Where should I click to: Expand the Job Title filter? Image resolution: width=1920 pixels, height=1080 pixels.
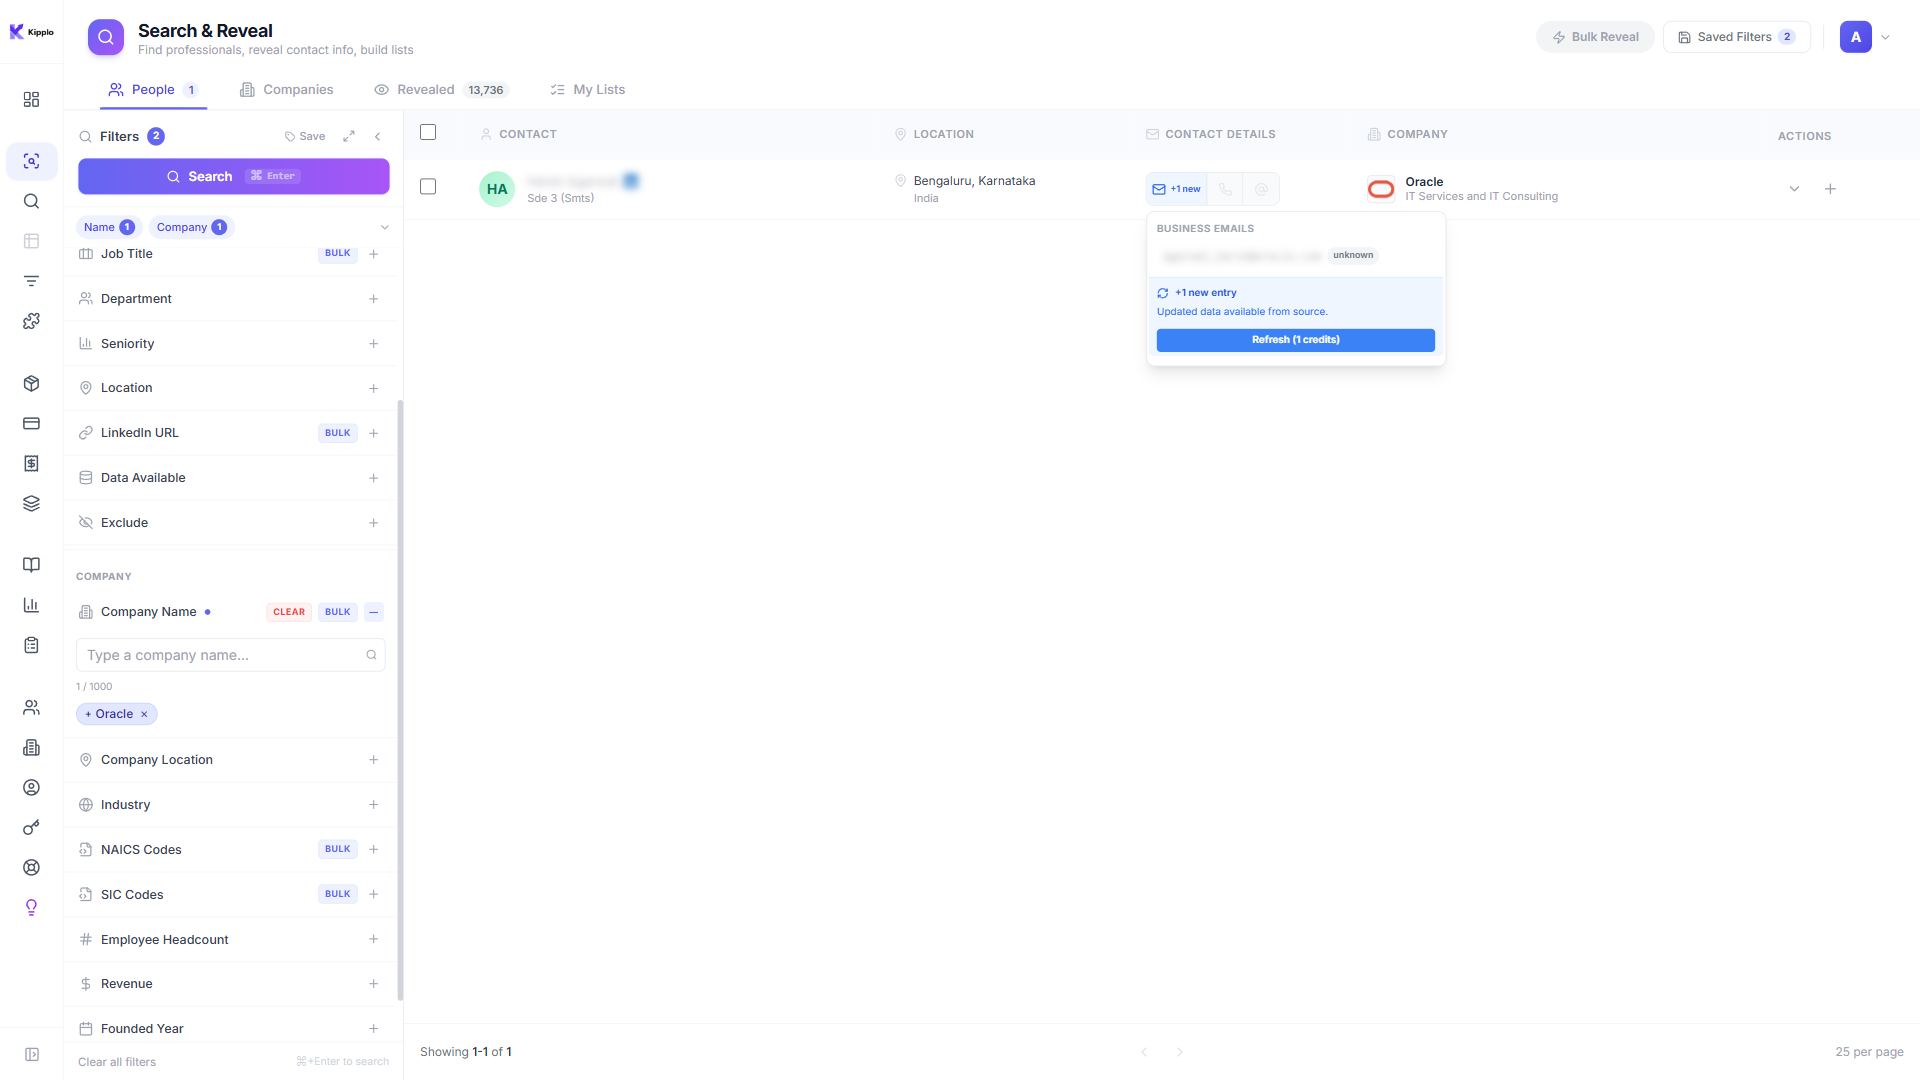(x=373, y=254)
